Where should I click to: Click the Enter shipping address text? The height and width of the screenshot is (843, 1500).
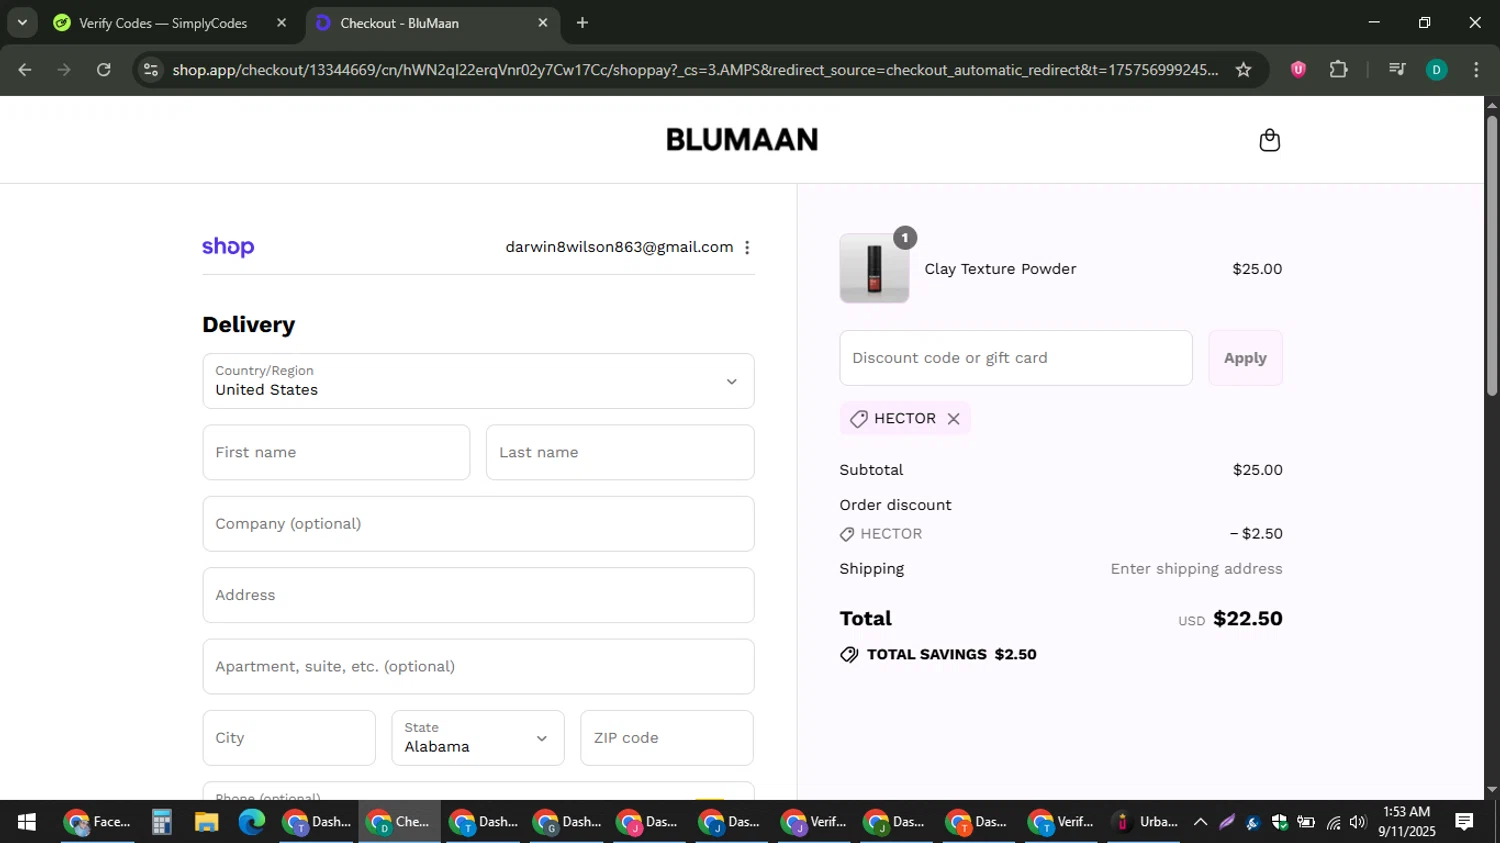point(1196,569)
